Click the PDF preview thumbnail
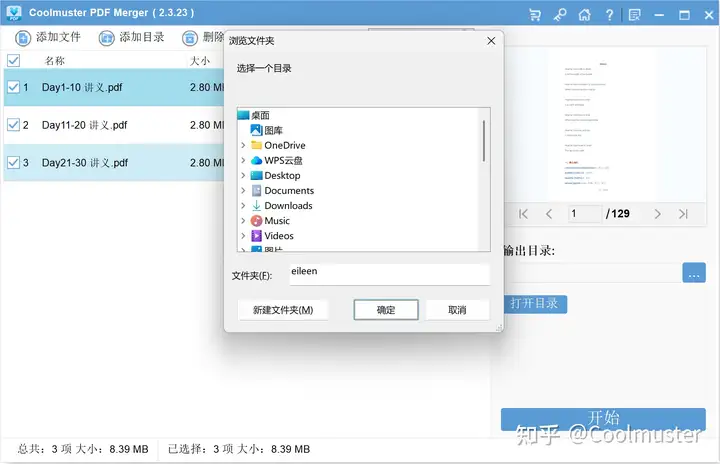This screenshot has height=464, width=720. (605, 124)
